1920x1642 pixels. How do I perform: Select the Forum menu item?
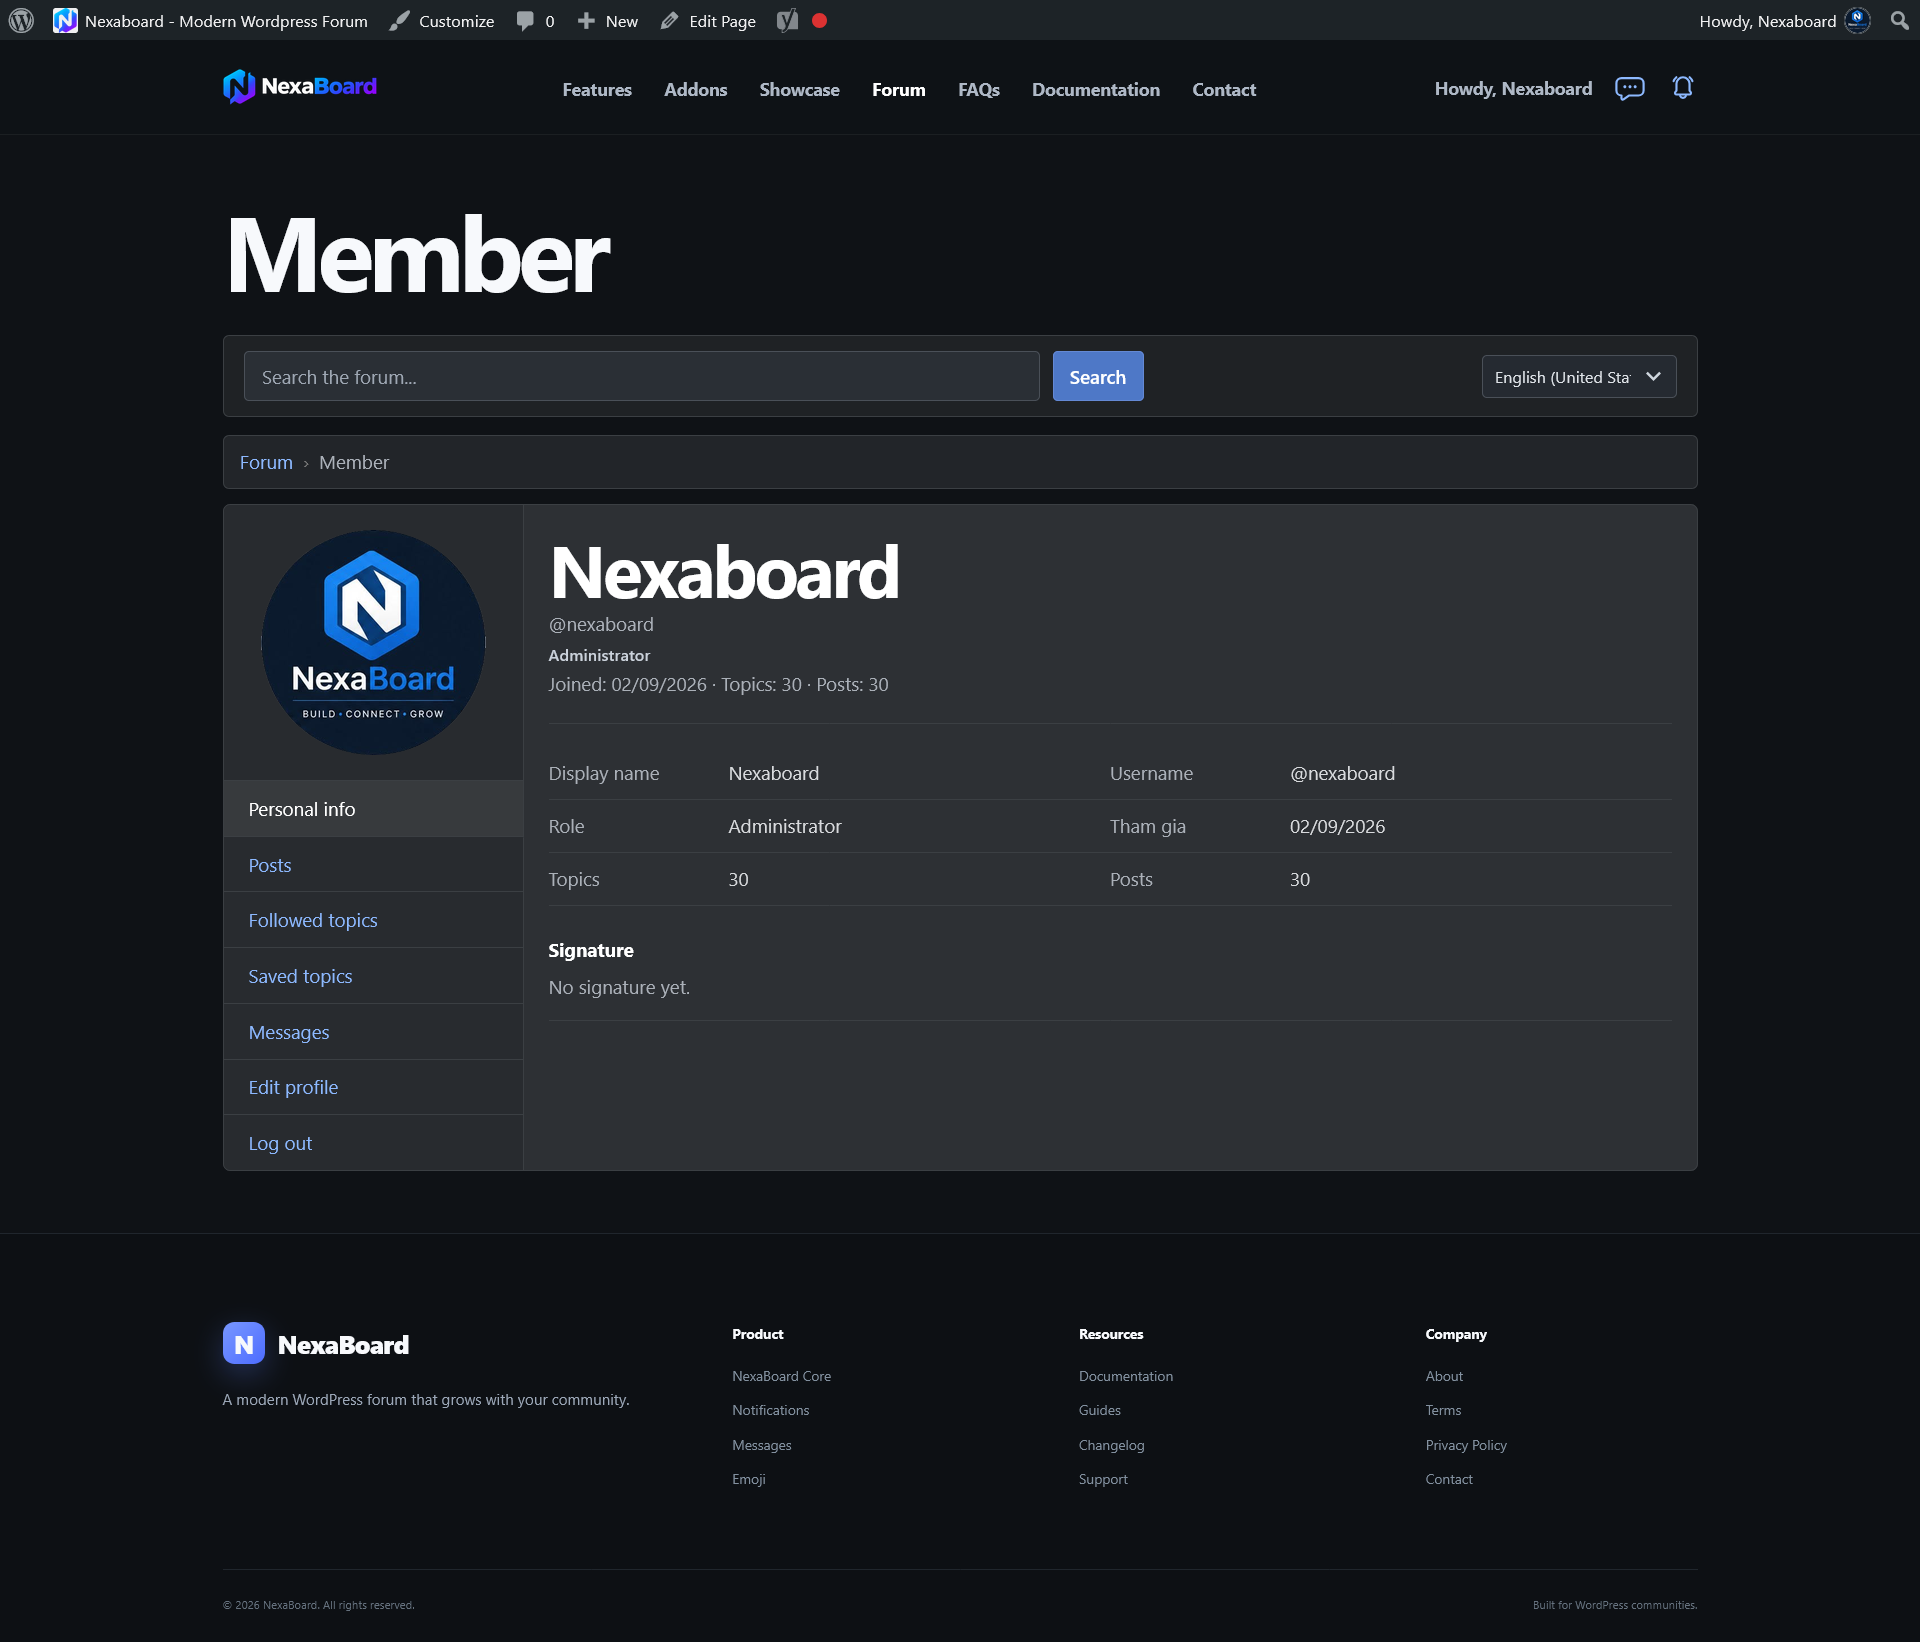(x=898, y=89)
